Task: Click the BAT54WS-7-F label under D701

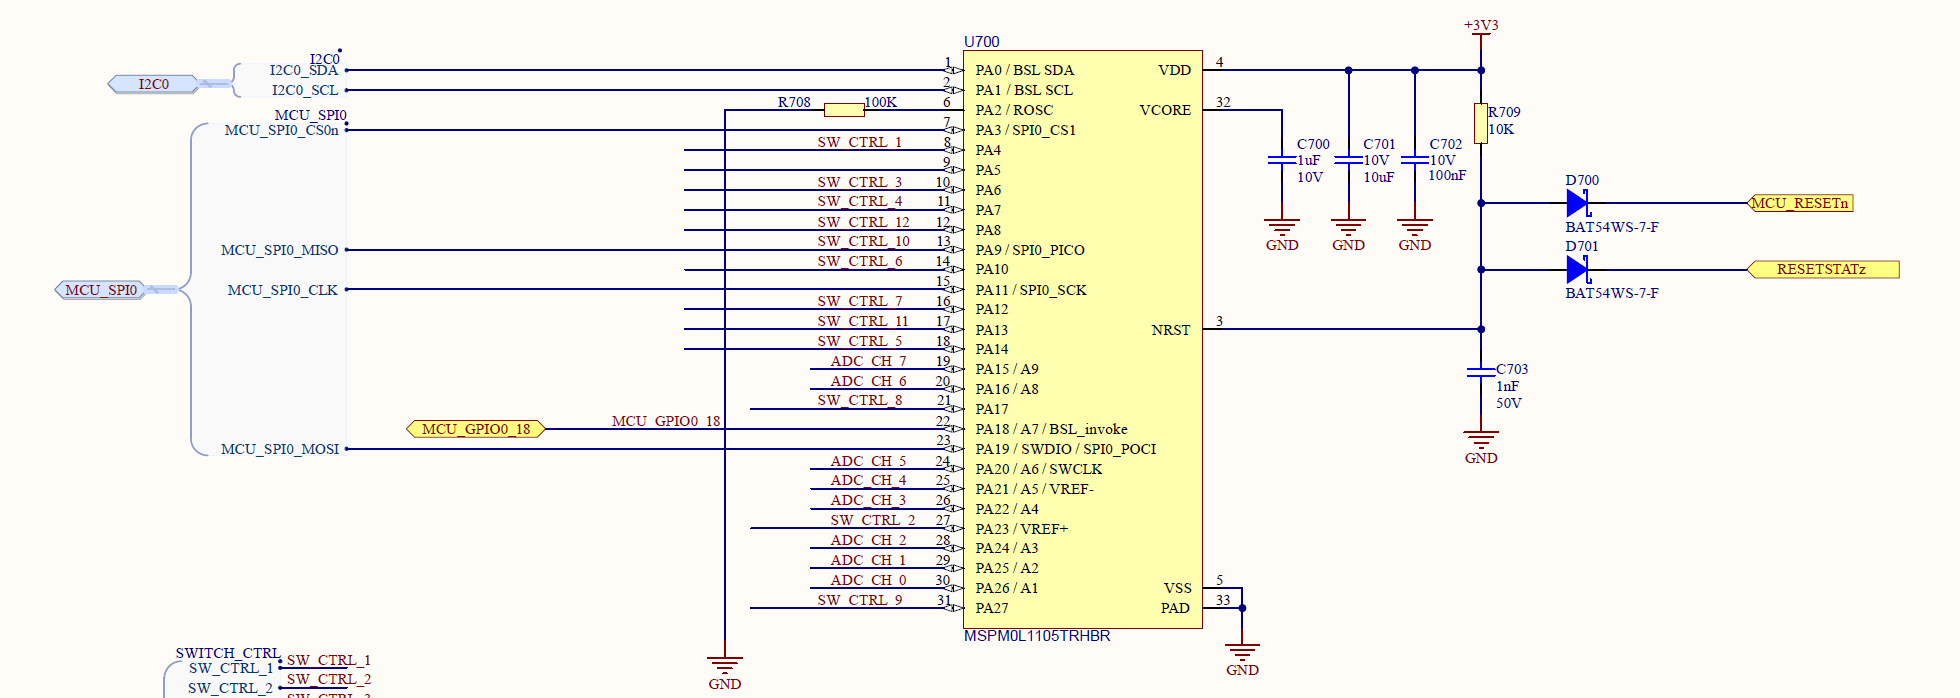Action: coord(1612,293)
